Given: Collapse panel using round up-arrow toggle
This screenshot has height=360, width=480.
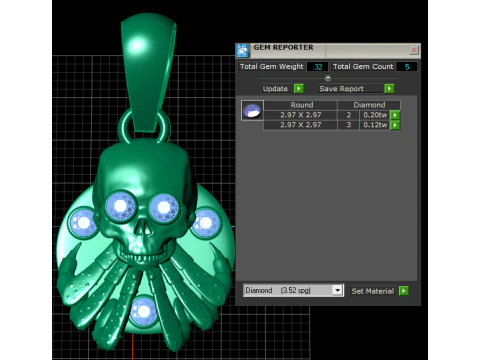Looking at the screenshot, I should (x=328, y=78).
